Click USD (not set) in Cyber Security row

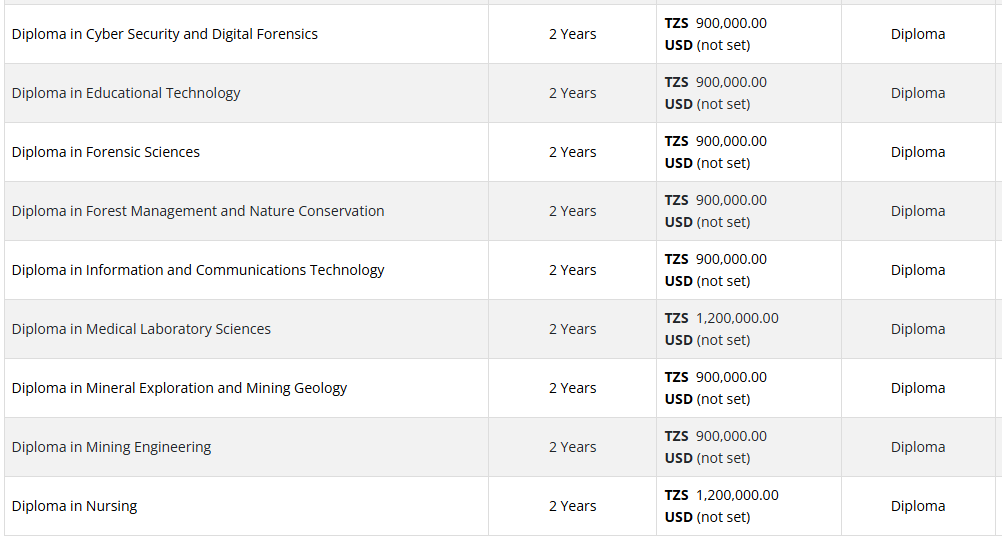pos(707,45)
